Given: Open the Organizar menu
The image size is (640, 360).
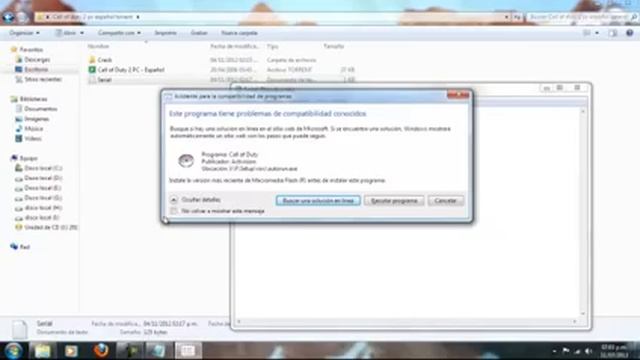Looking at the screenshot, I should point(24,33).
